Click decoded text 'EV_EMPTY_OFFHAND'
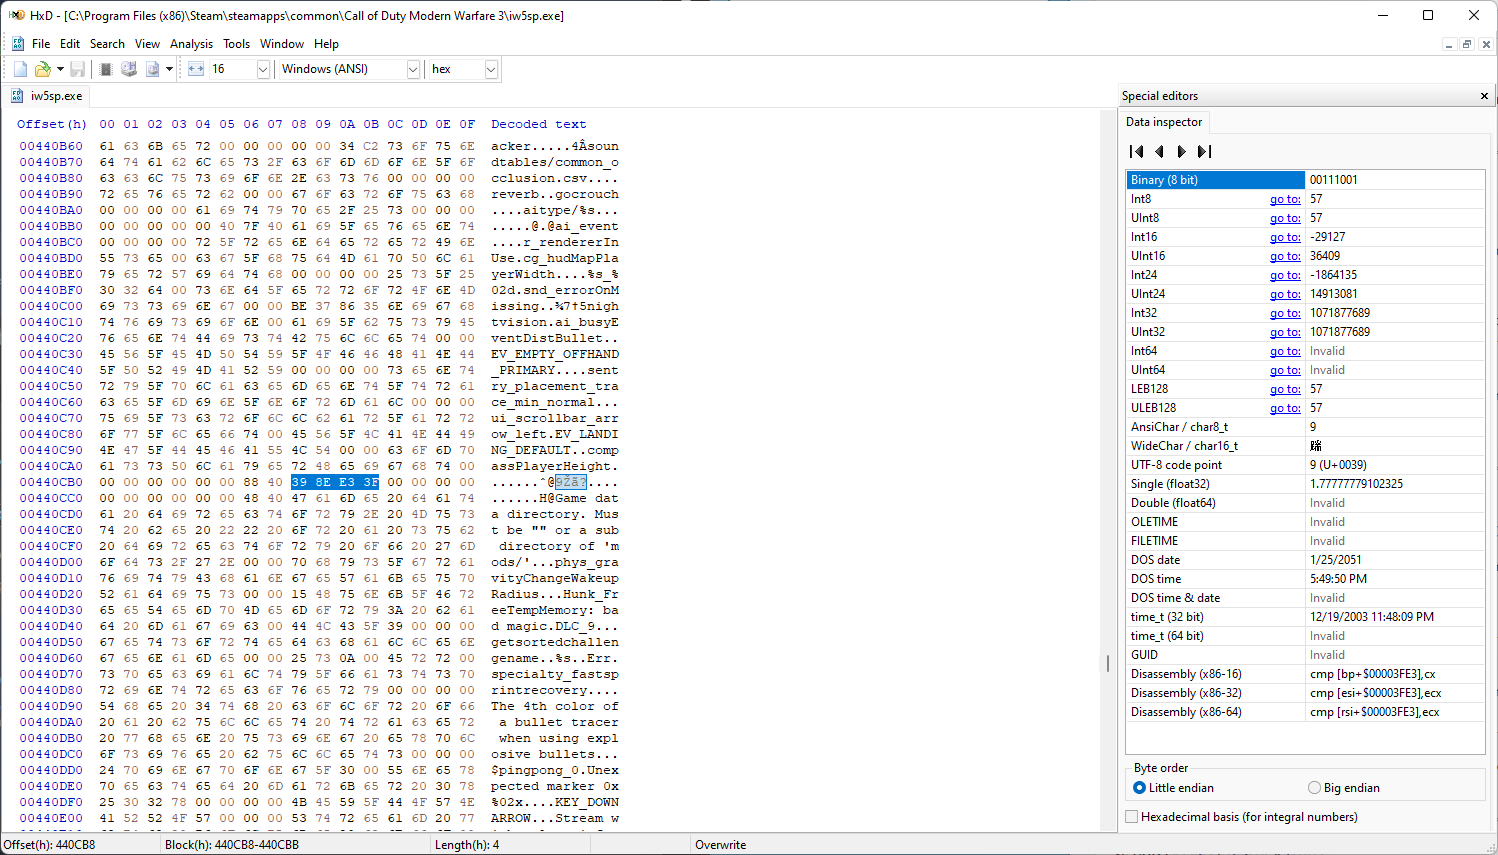Screen dimensions: 1498x855 tap(555, 354)
